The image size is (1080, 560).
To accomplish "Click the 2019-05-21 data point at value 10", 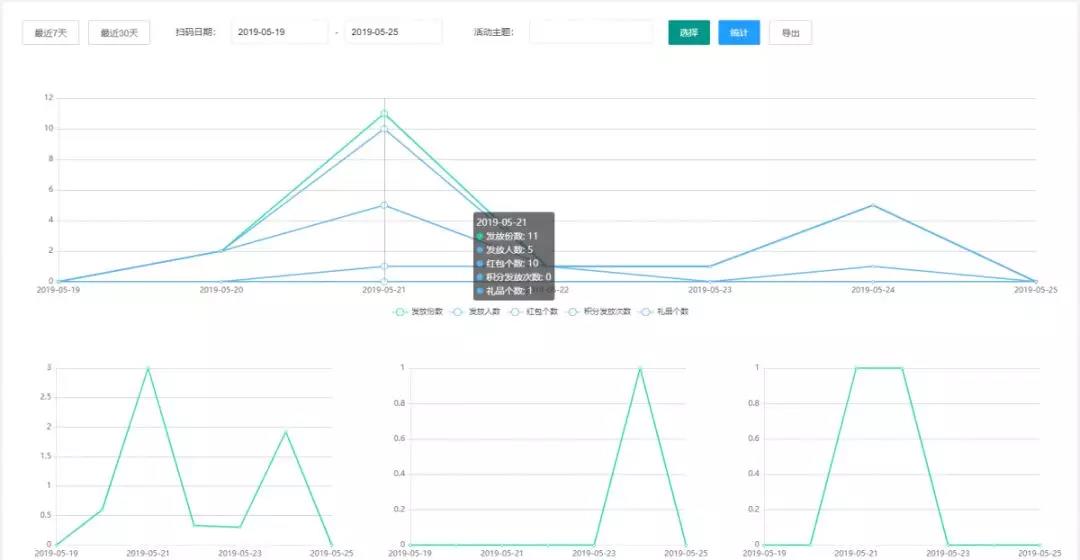I will [x=384, y=129].
